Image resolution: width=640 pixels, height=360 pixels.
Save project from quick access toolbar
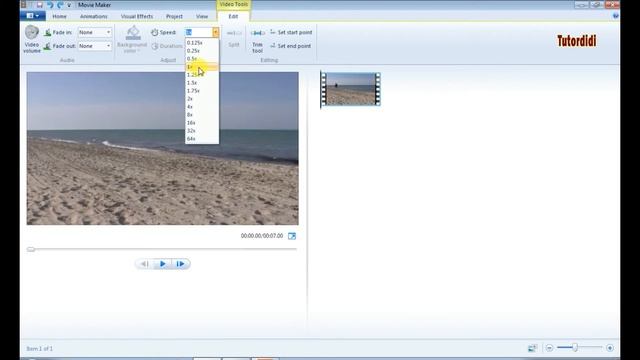coord(40,5)
